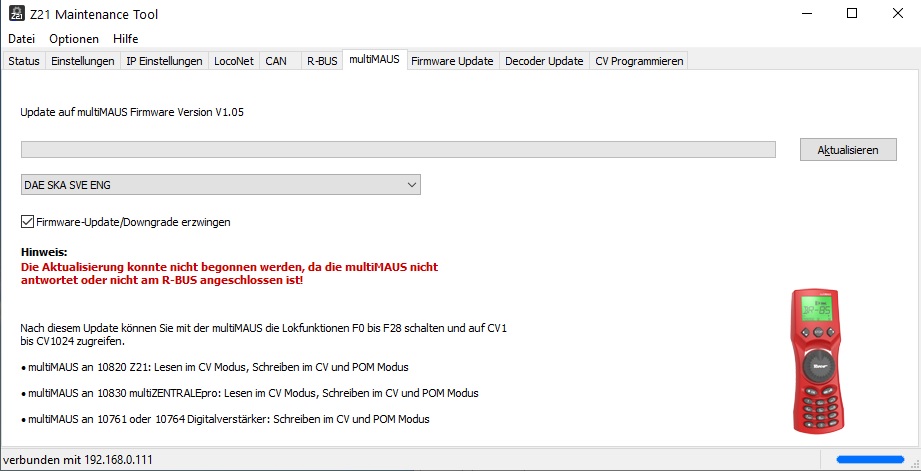Switch to the R-BUS tab
This screenshot has height=471, width=921.
[x=322, y=61]
